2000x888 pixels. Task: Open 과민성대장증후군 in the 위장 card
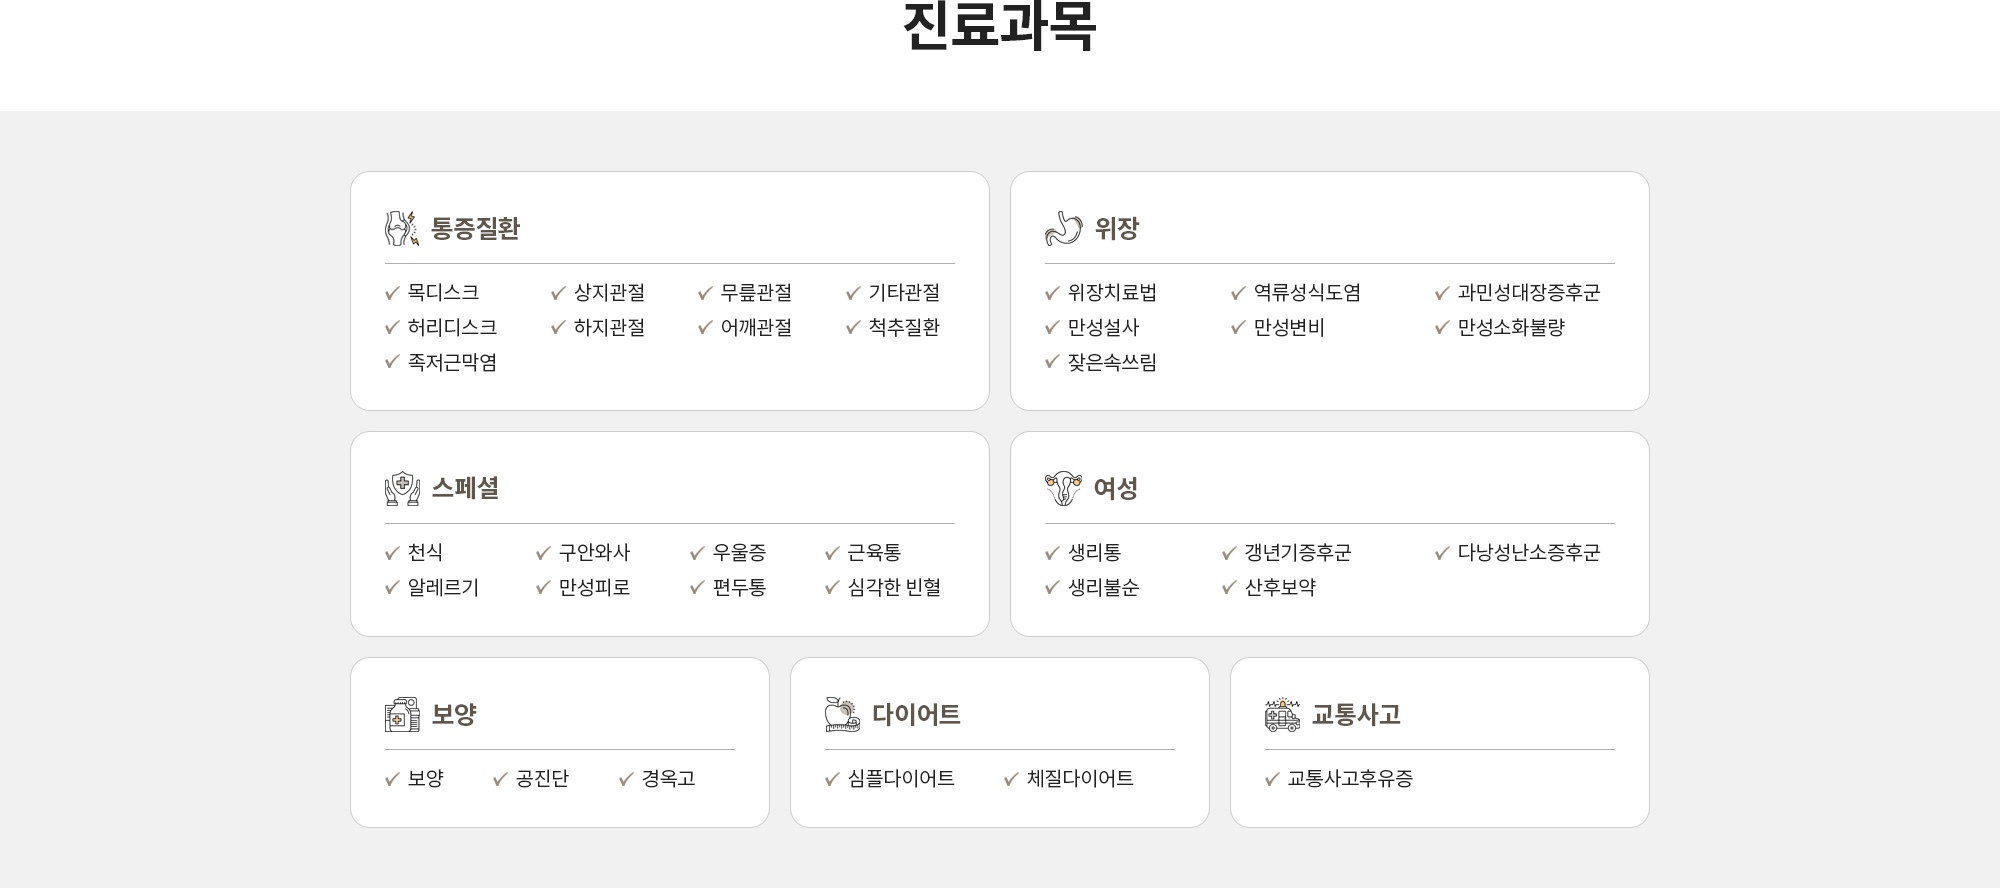point(1528,292)
